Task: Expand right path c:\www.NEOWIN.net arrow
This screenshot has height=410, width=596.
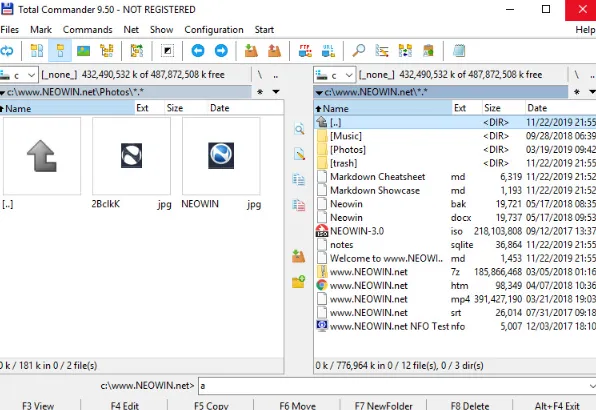Action: tap(319, 92)
